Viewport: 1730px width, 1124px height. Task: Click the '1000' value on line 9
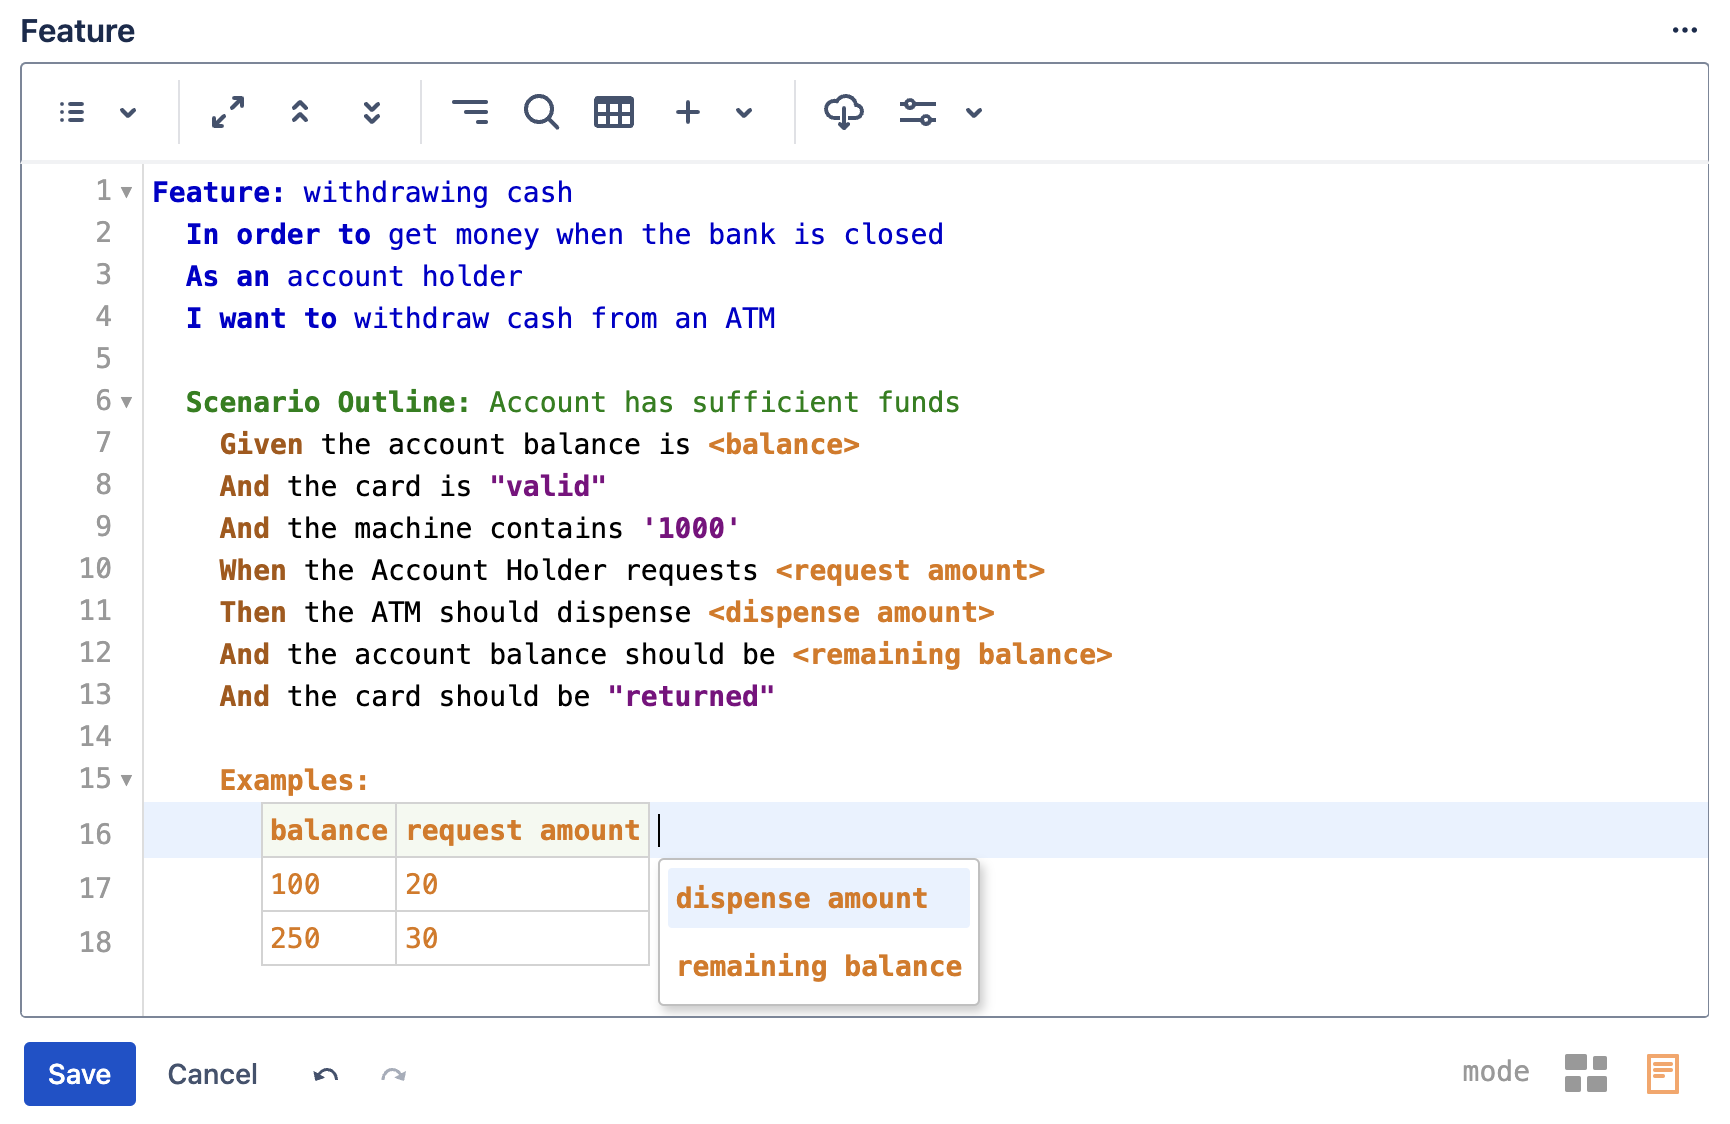point(691,528)
